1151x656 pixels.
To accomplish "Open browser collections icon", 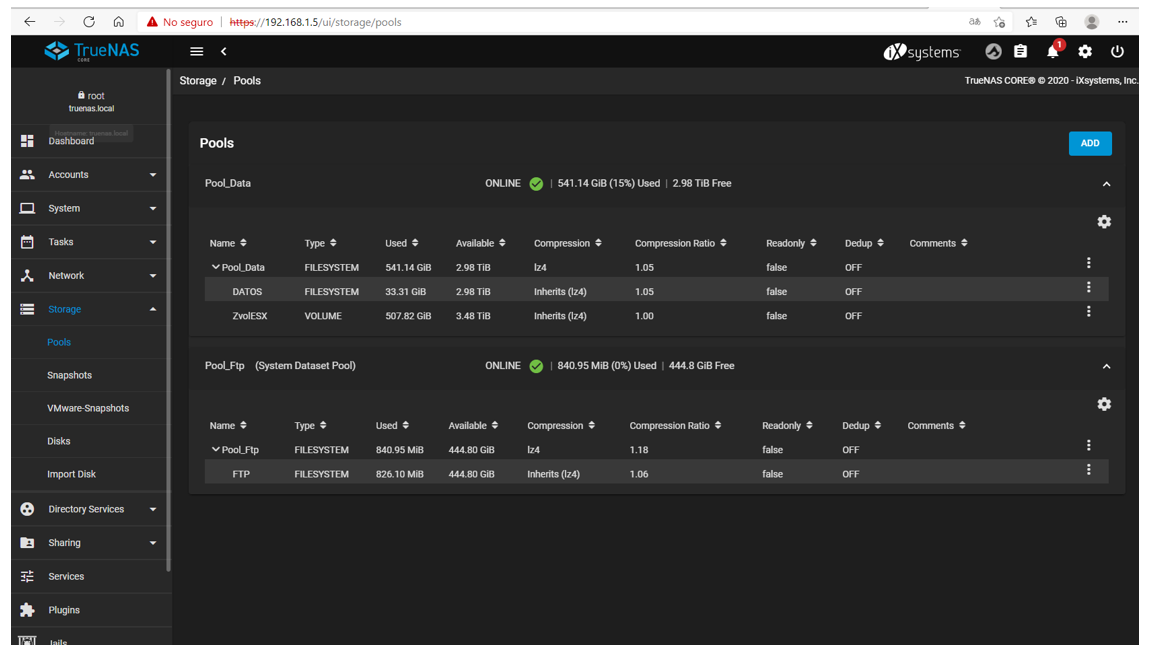I will pos(1061,22).
